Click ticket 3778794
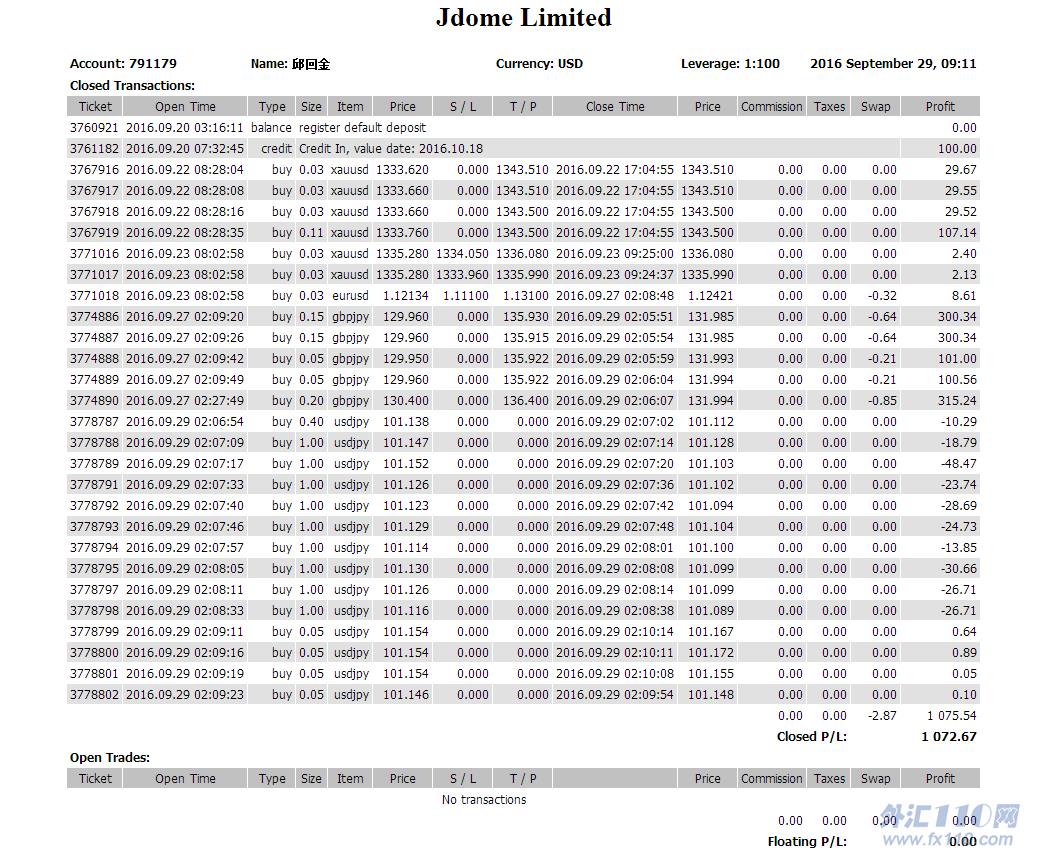 tap(94, 548)
